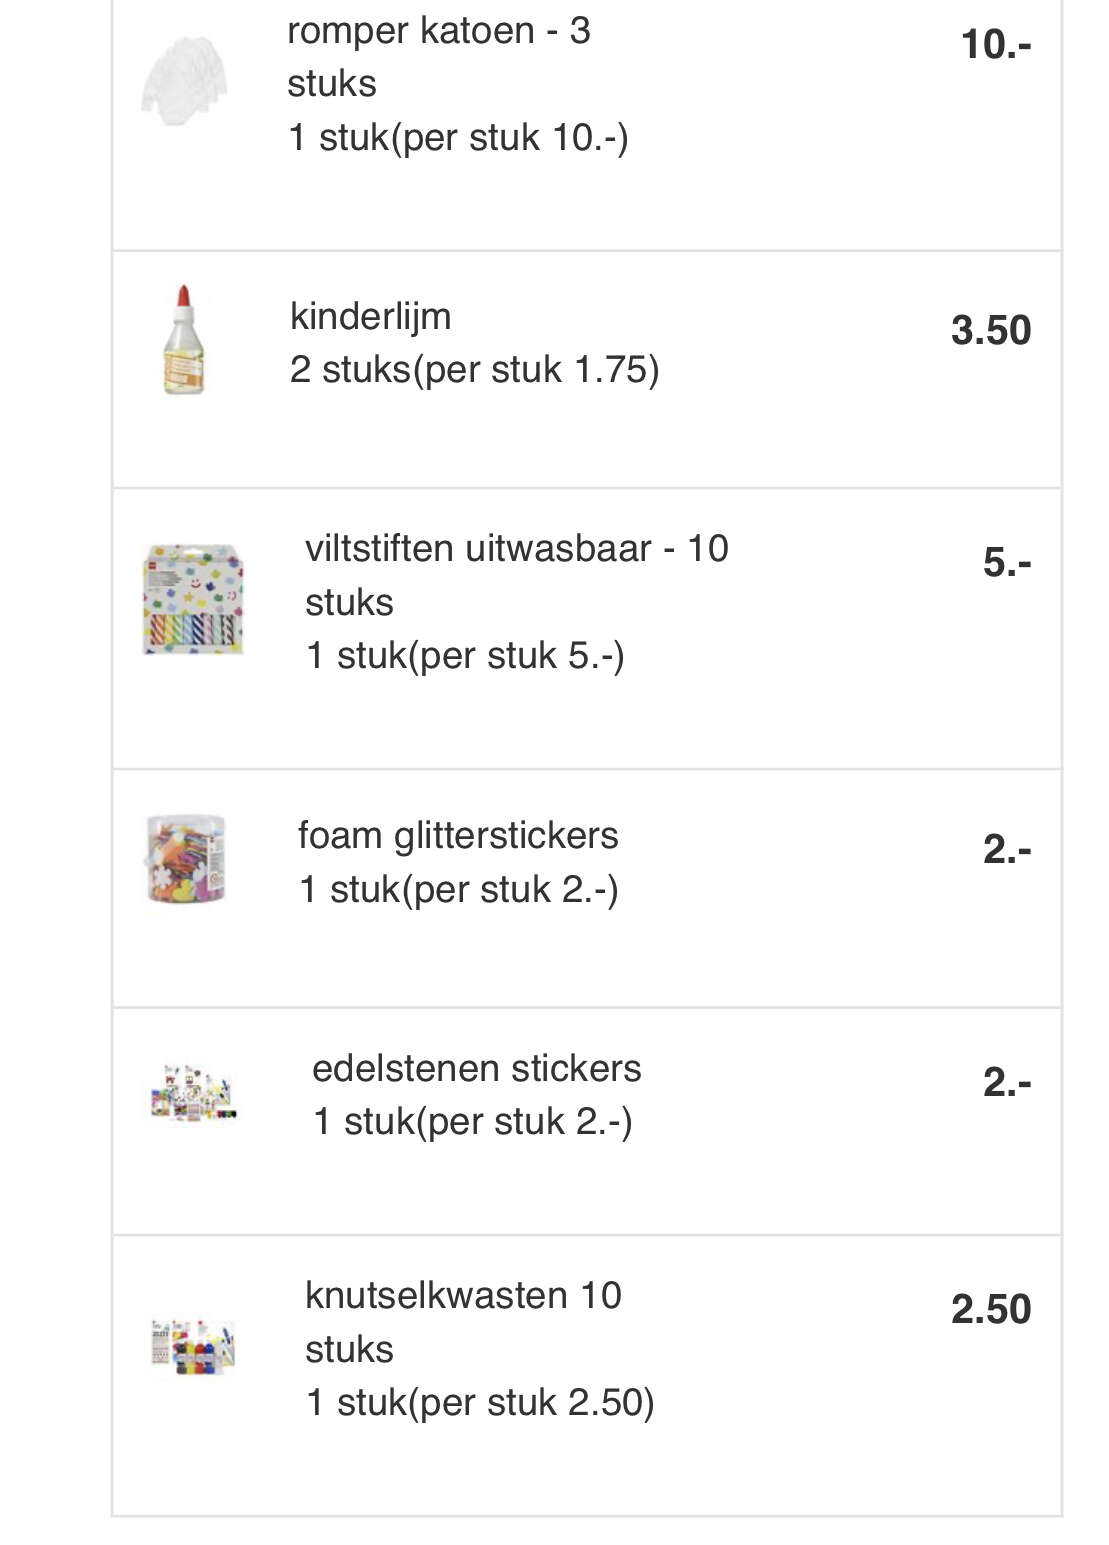Tap the 3.50 total for kinderlijm

pos(991,330)
